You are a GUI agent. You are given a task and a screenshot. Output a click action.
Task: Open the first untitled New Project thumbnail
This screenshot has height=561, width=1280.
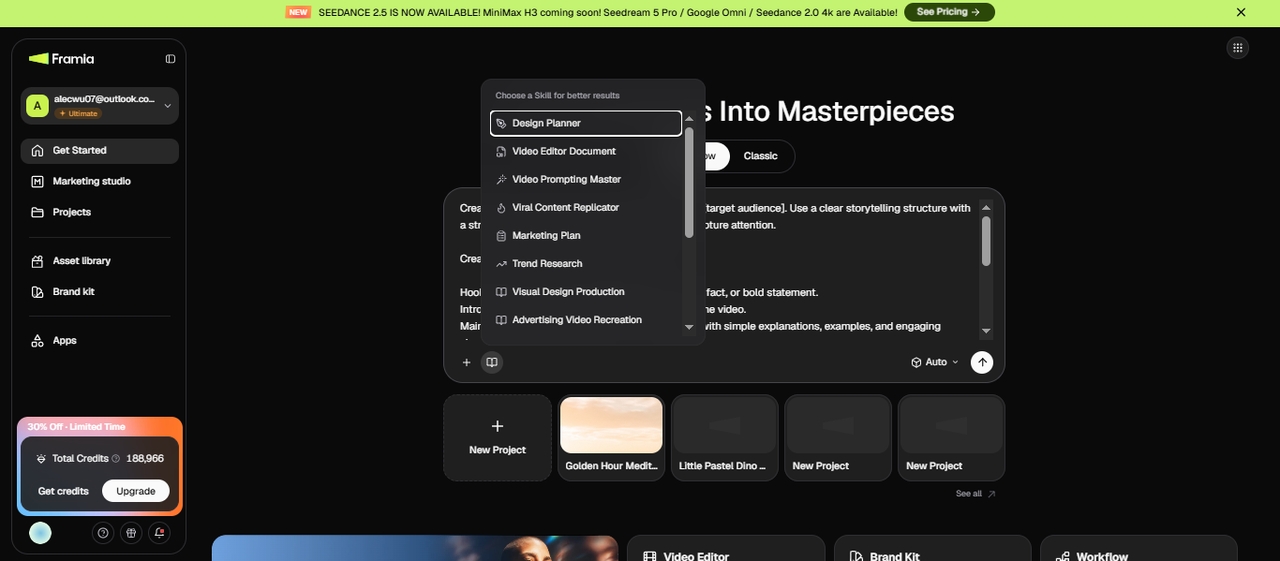[838, 437]
